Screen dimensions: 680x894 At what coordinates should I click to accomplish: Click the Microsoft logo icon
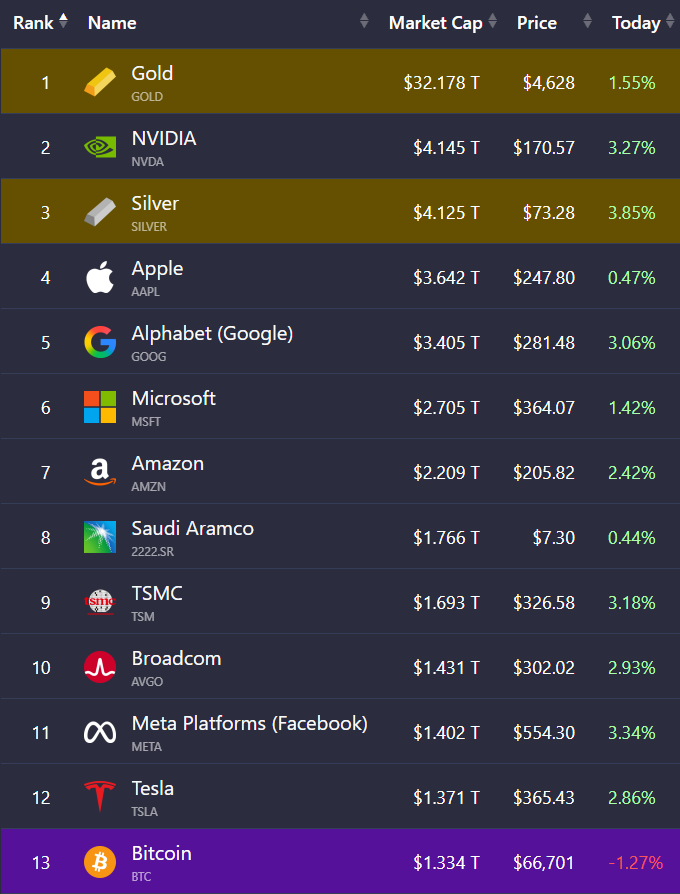click(100, 407)
